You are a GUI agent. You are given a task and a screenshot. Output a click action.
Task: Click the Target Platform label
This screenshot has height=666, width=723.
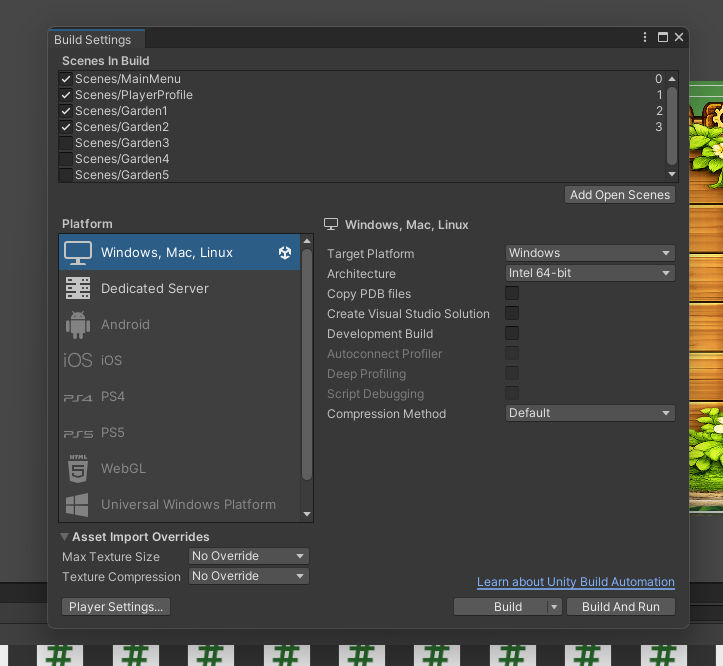(x=370, y=254)
